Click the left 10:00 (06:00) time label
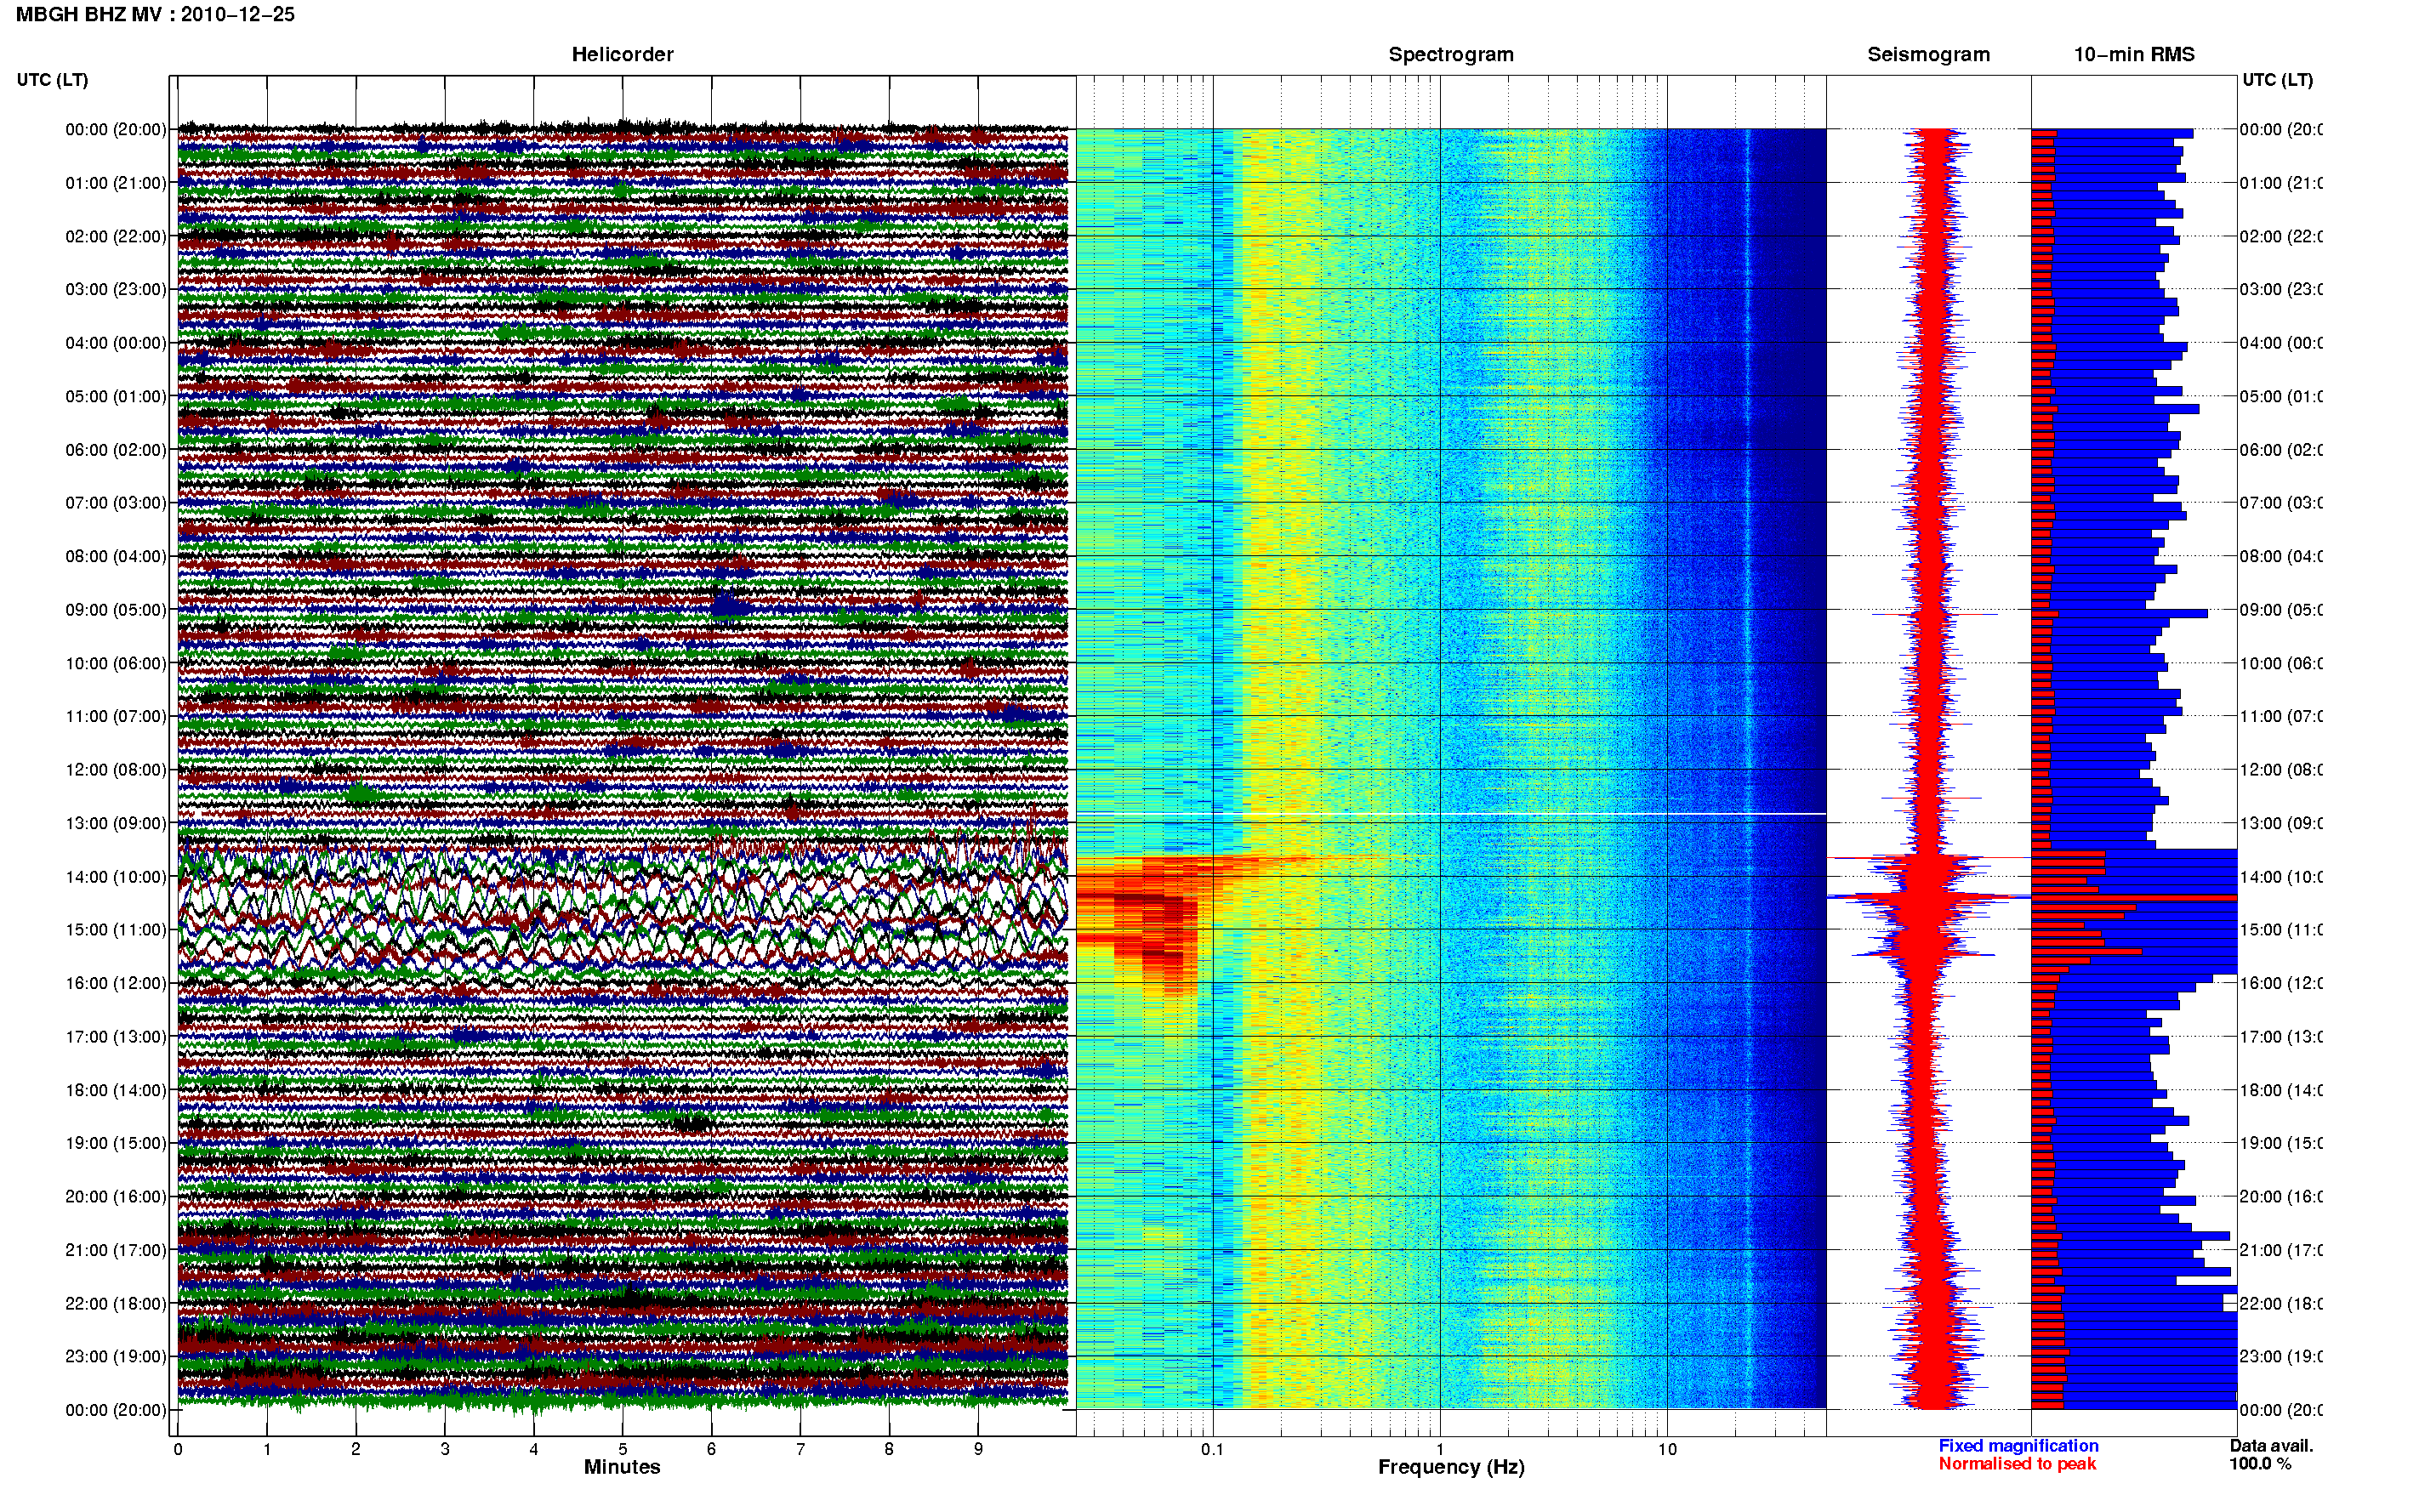 click(116, 663)
